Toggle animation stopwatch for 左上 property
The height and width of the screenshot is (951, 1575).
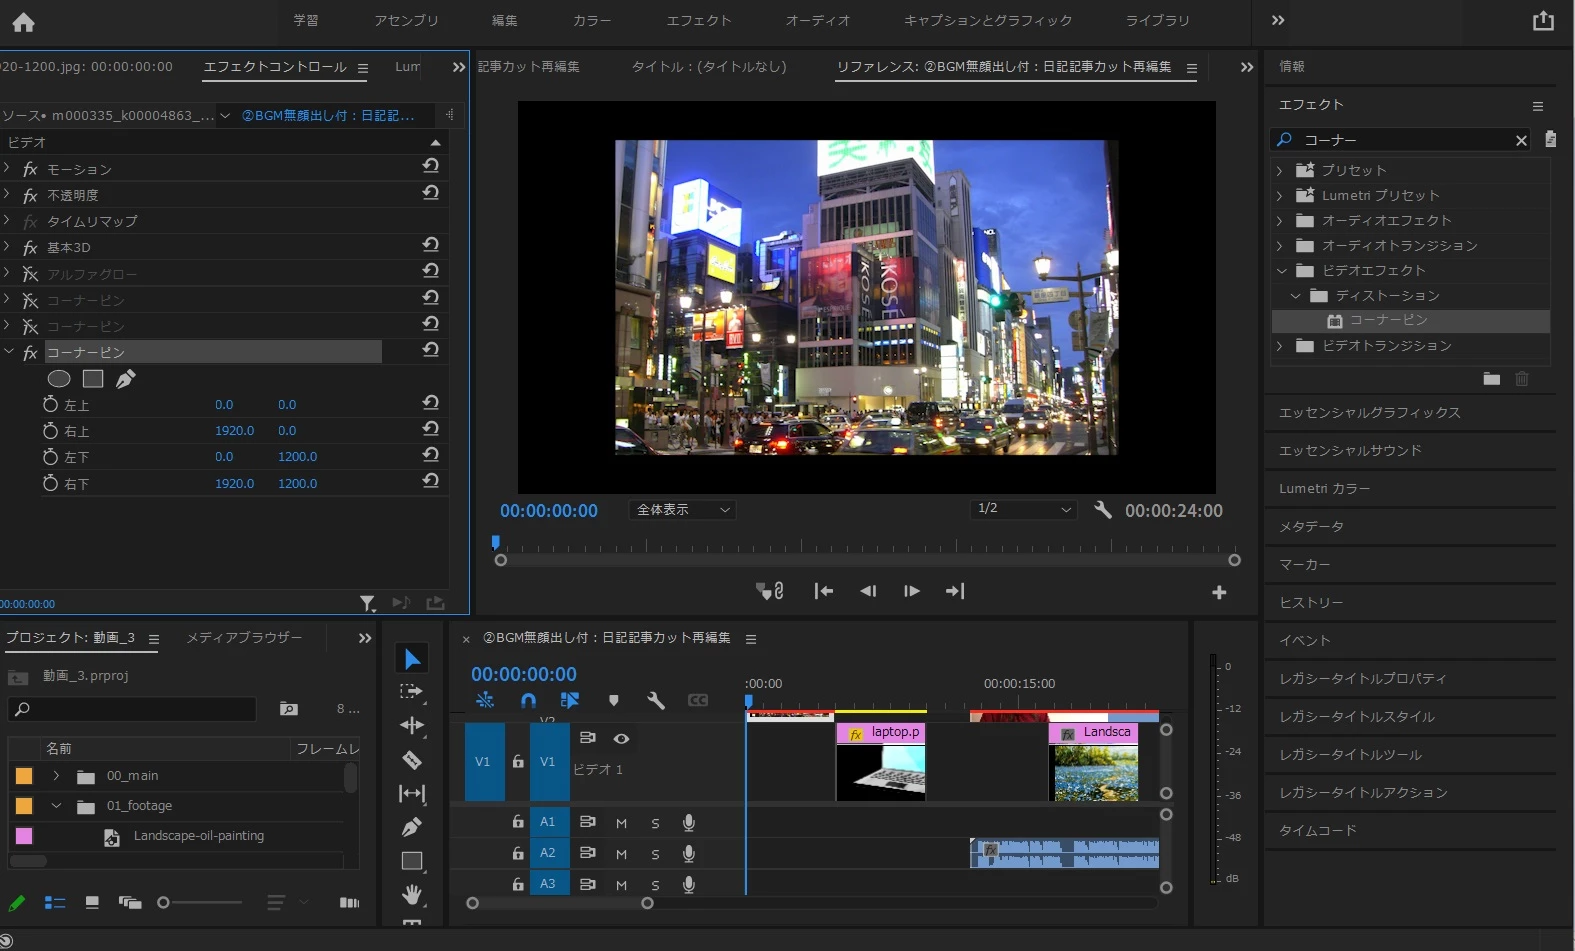(50, 405)
